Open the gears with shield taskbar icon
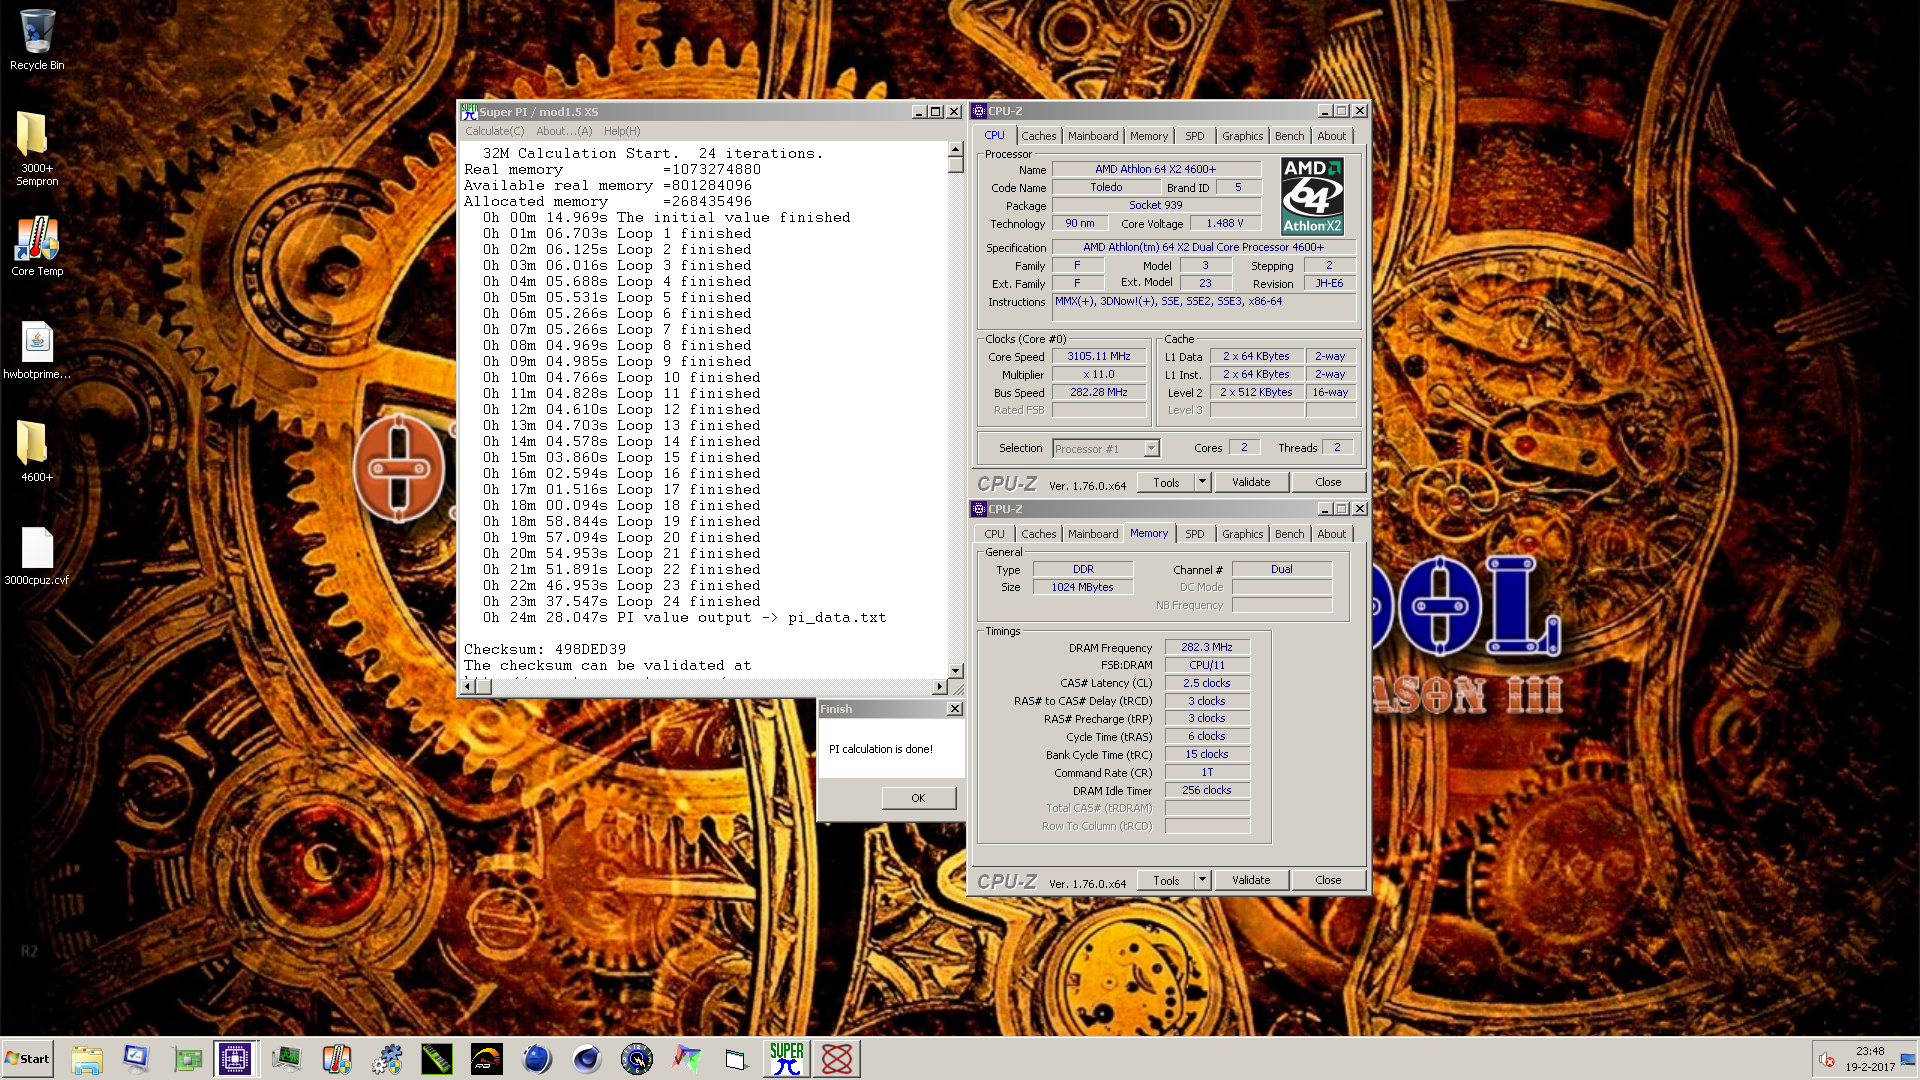 [x=387, y=1059]
